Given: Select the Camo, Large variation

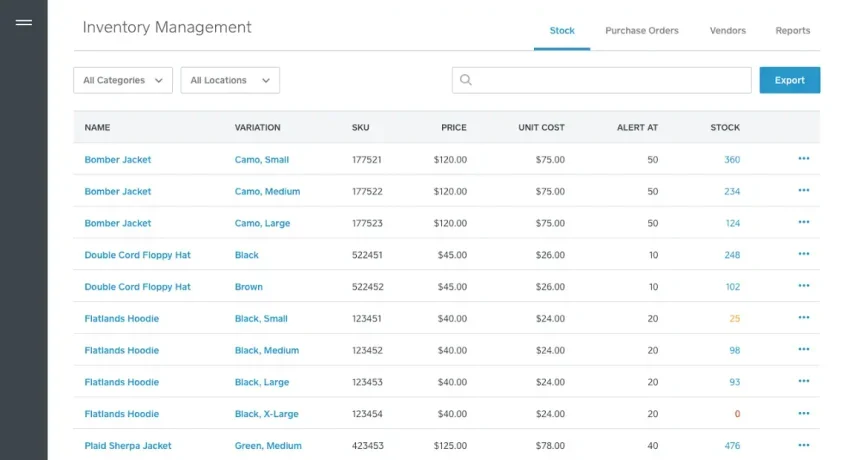Looking at the screenshot, I should [263, 224].
